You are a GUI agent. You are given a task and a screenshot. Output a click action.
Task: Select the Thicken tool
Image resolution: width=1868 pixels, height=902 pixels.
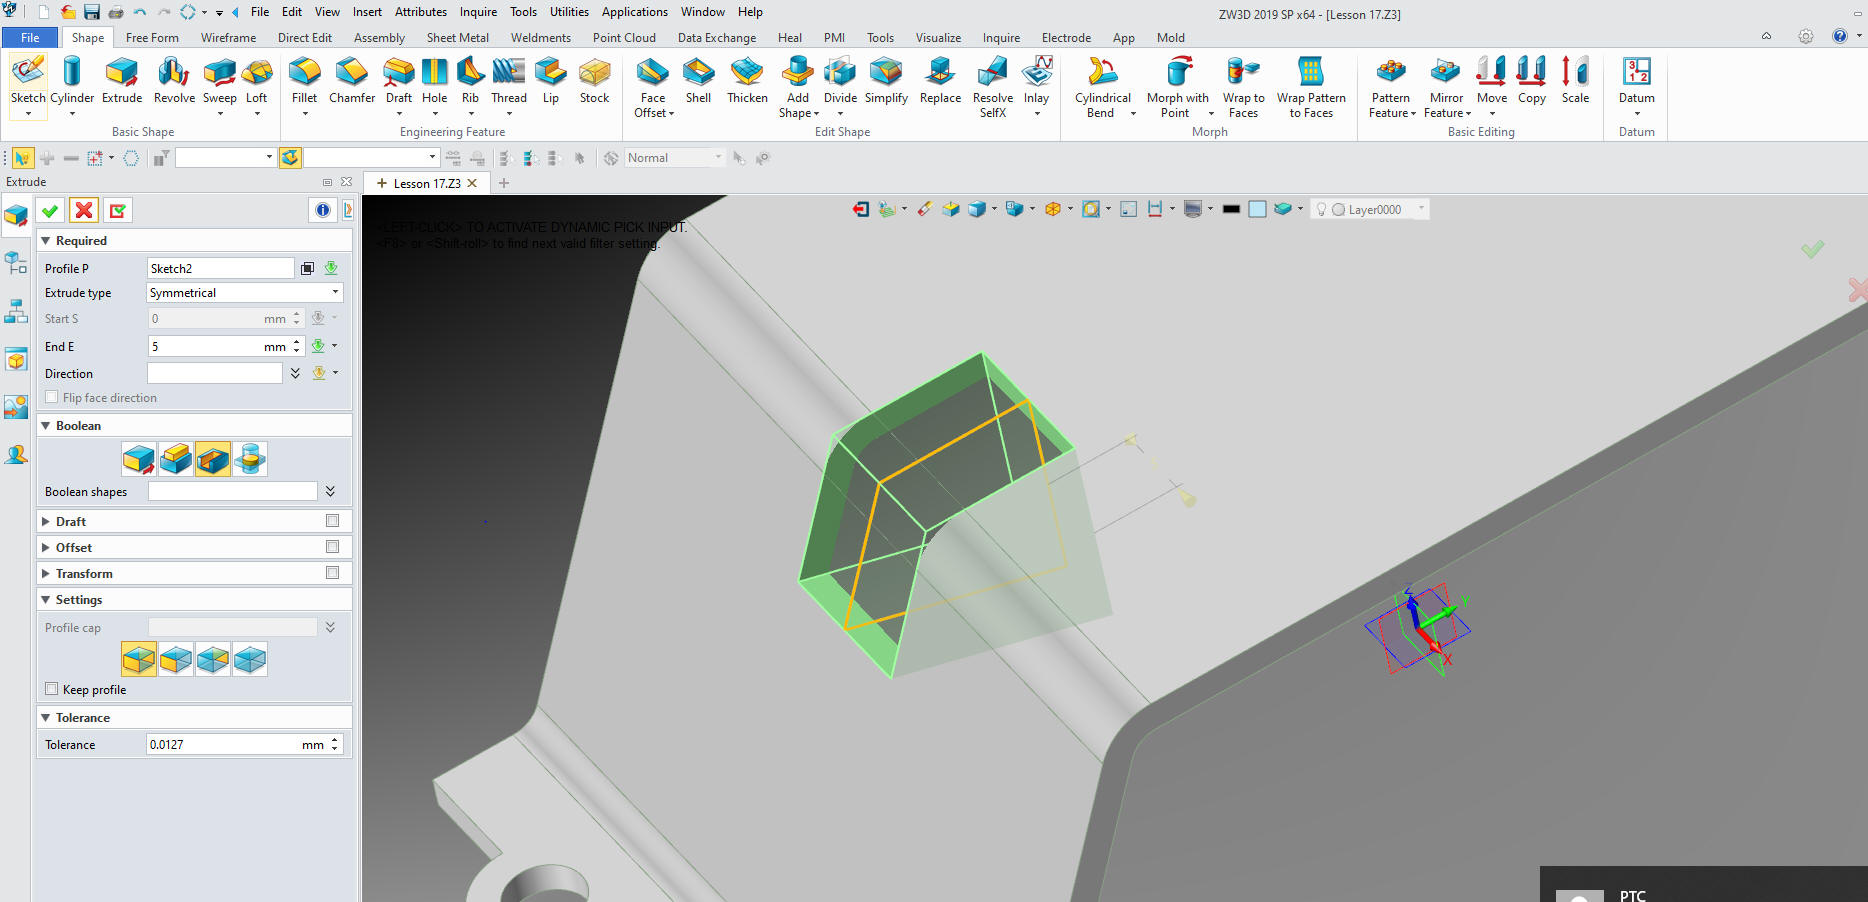[747, 80]
